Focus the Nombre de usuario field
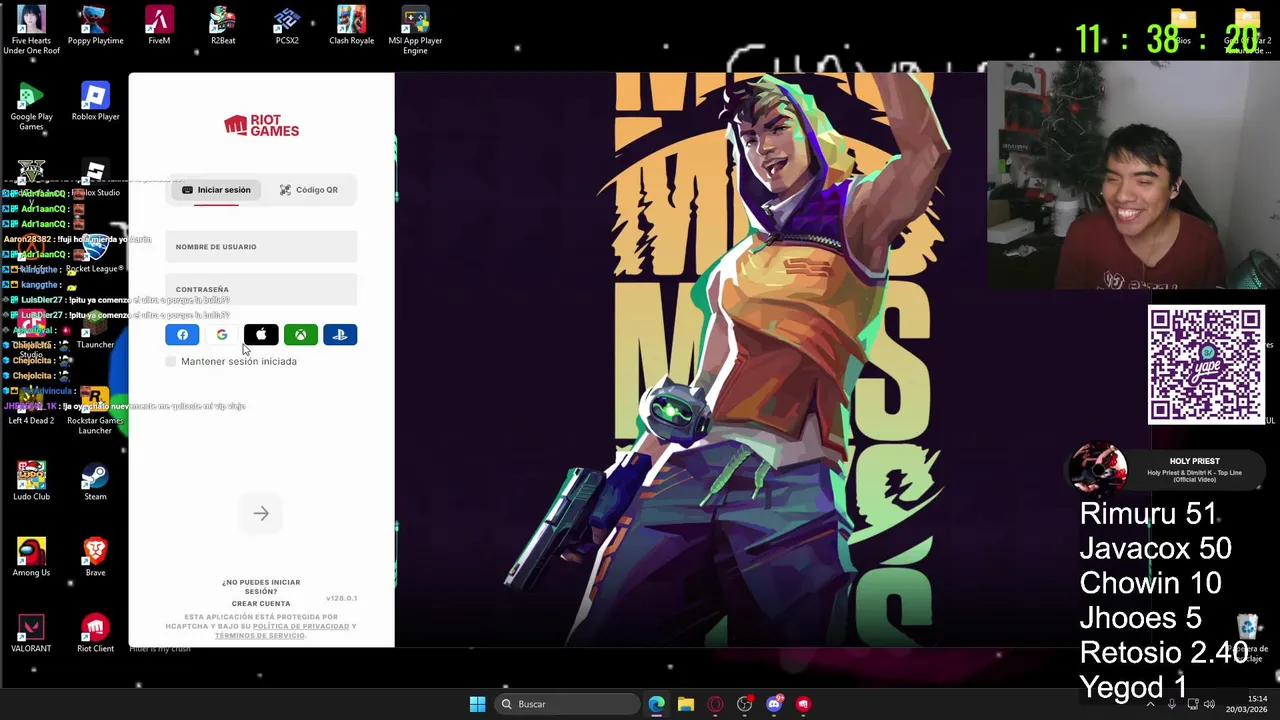Screen dimensions: 1280x720 pos(261,247)
